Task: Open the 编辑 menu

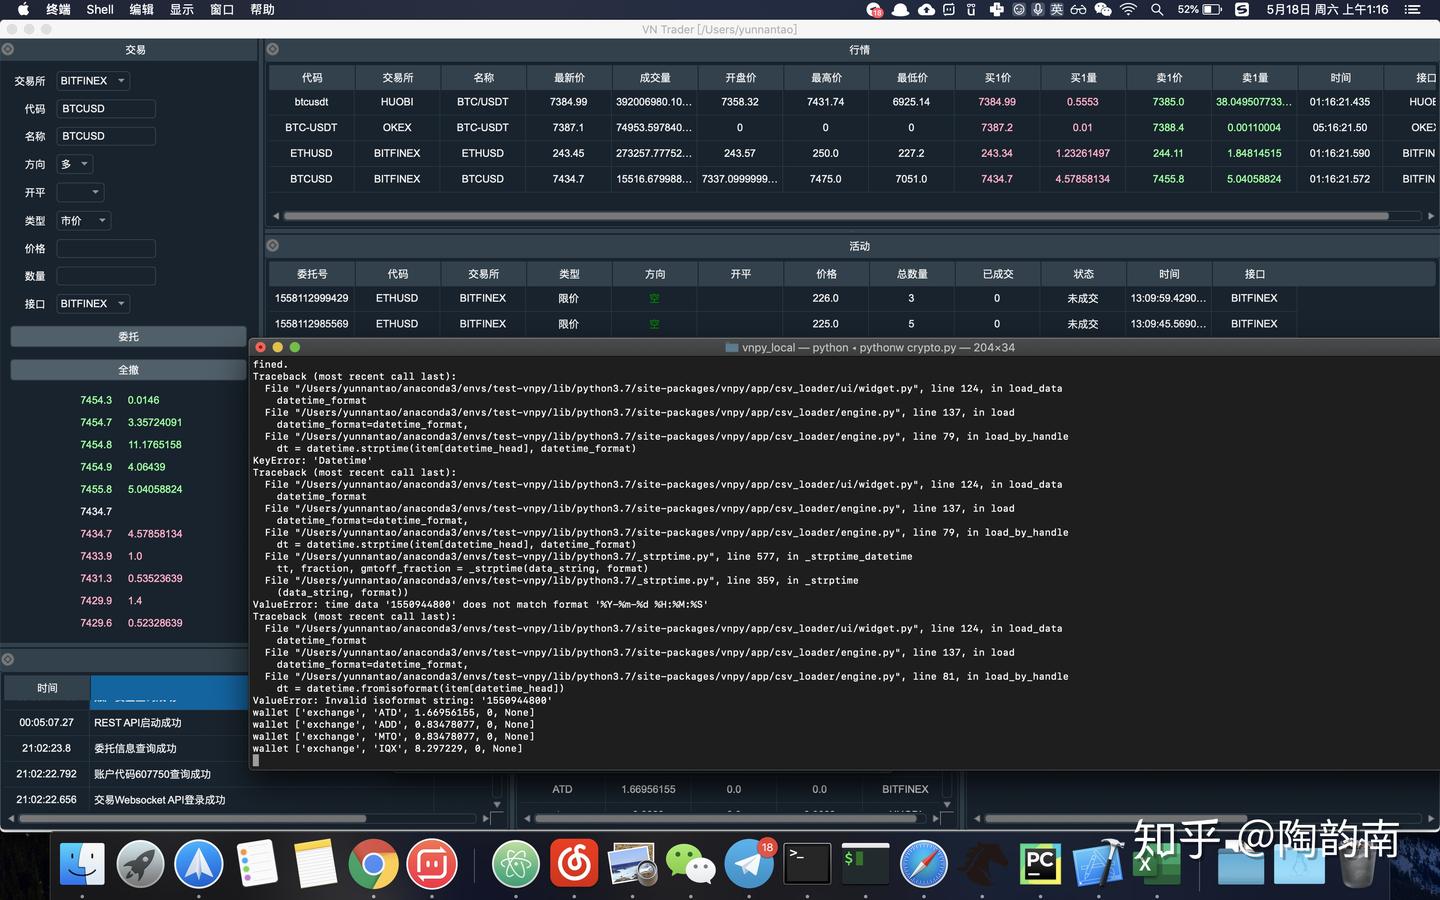Action: click(142, 9)
